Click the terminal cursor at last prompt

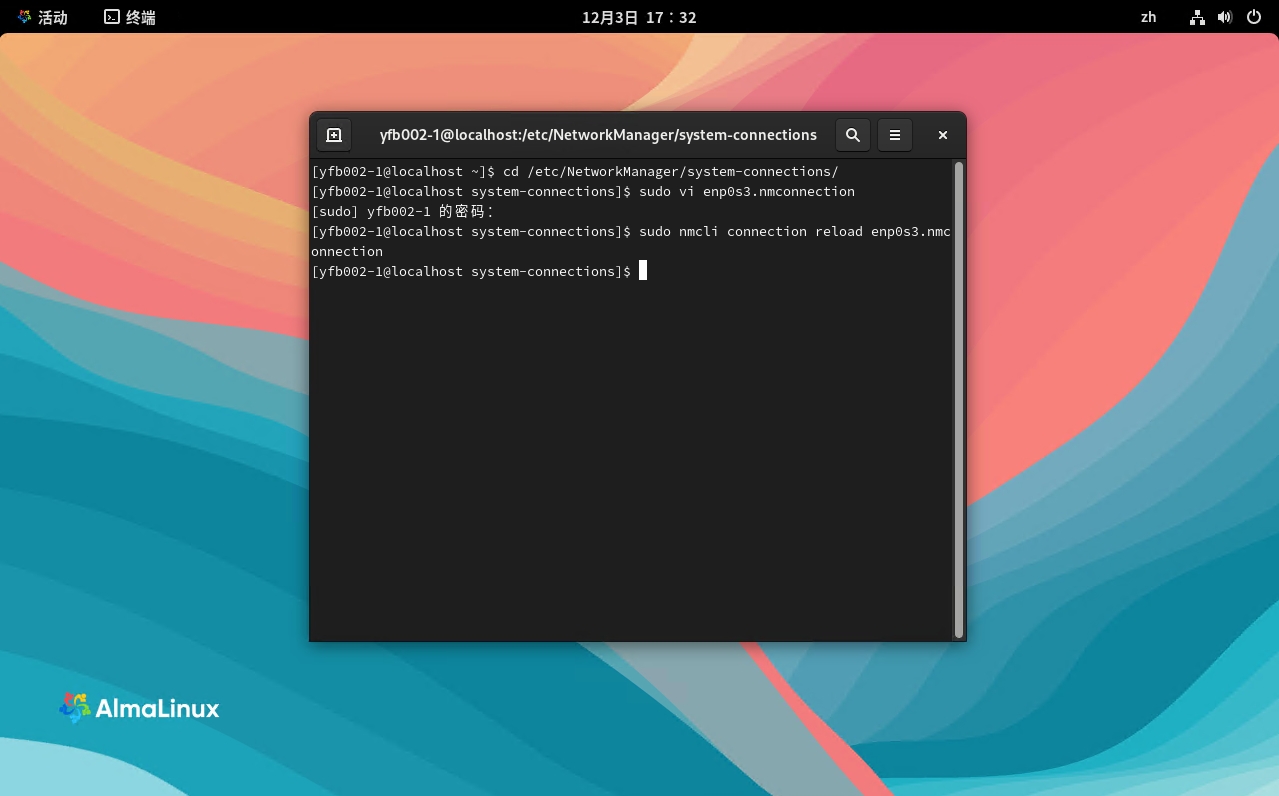tap(643, 271)
